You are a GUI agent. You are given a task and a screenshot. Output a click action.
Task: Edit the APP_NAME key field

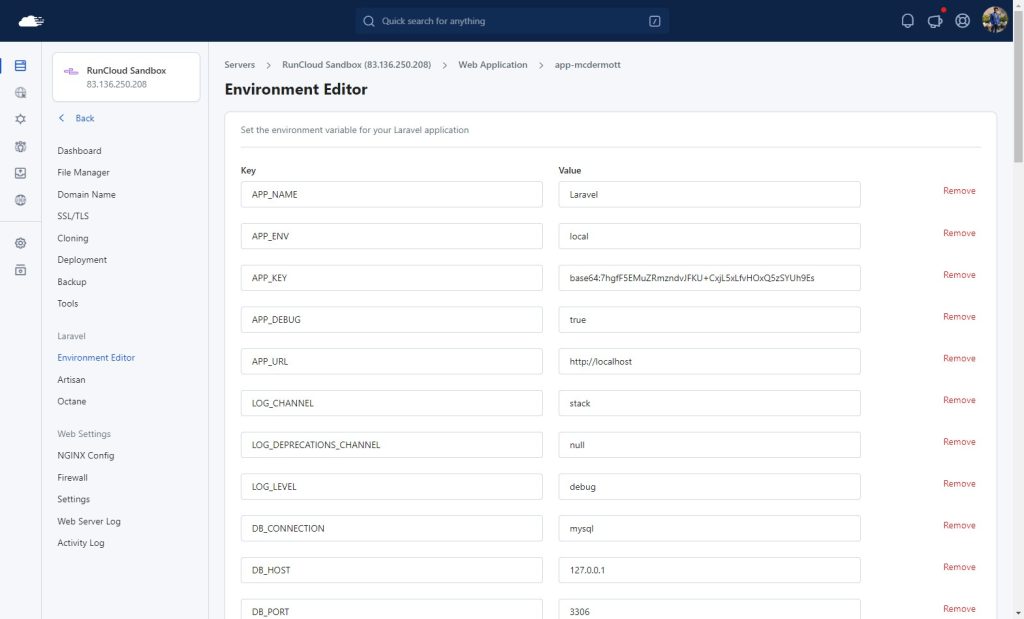click(x=391, y=195)
